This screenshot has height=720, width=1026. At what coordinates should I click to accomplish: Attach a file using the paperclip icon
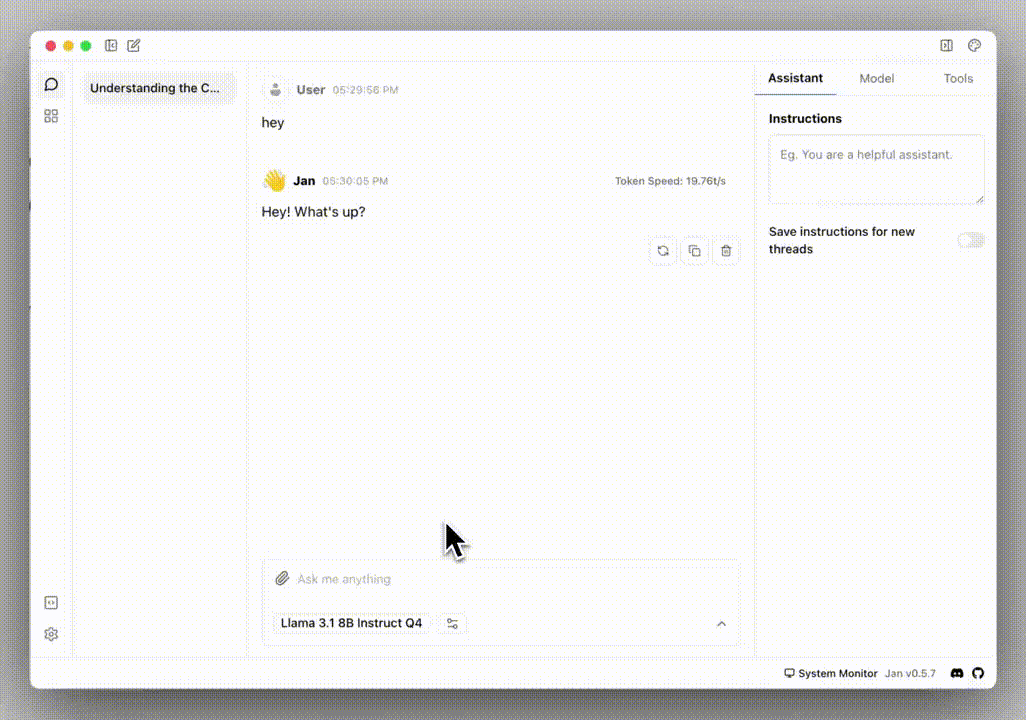280,578
